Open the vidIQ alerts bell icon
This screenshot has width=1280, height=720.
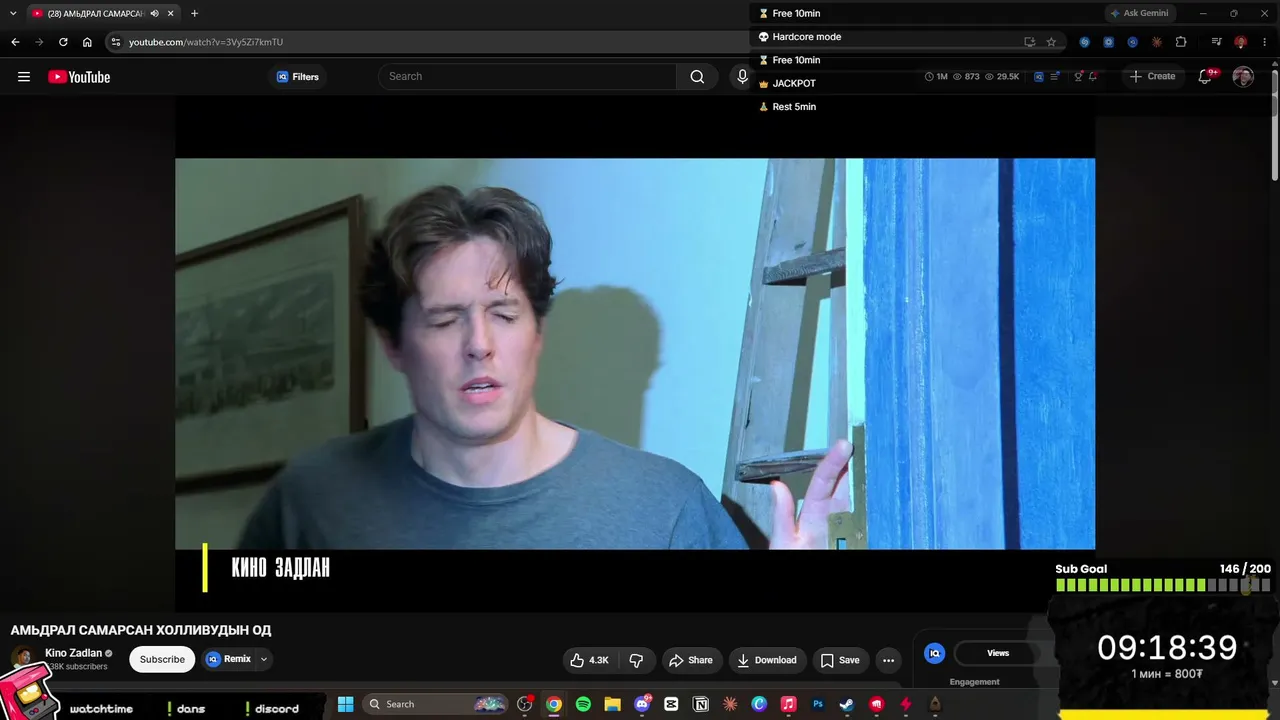[1093, 76]
